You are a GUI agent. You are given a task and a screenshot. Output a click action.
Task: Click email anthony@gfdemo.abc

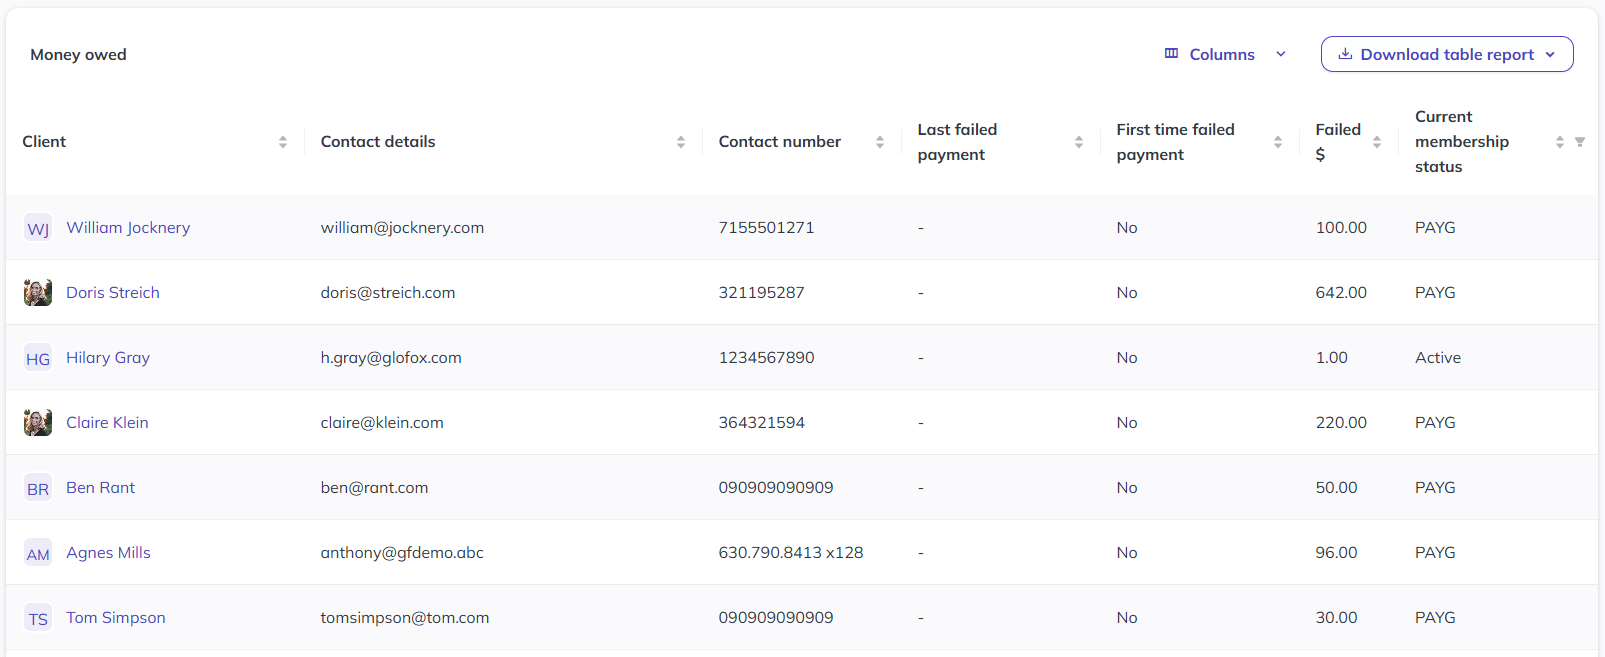pyautogui.click(x=402, y=553)
